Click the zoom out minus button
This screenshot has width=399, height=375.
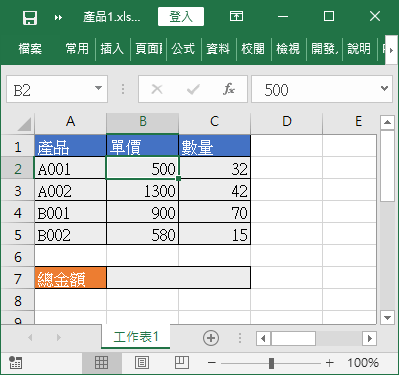pyautogui.click(x=212, y=363)
